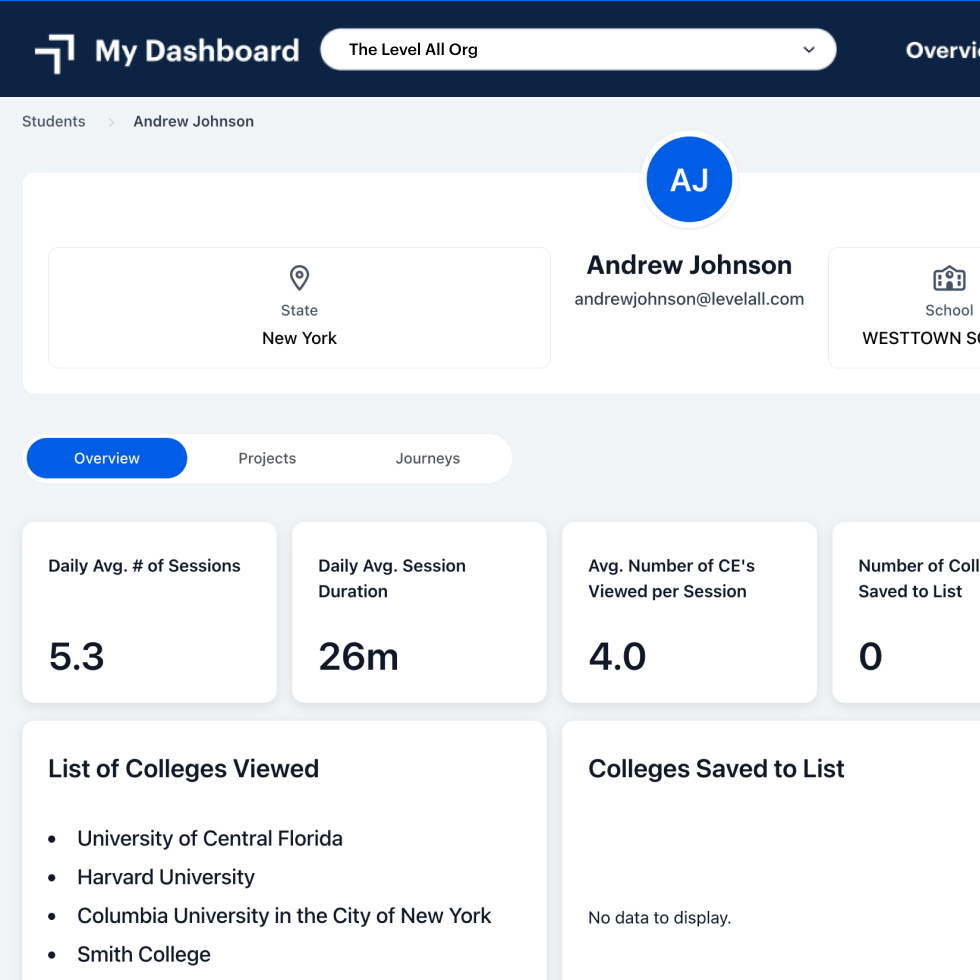Click the State location pin icon
Image resolution: width=980 pixels, height=980 pixels.
(x=299, y=278)
